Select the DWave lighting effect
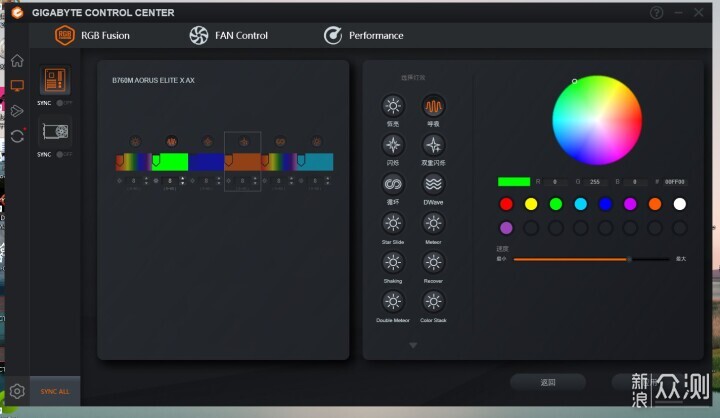Image resolution: width=720 pixels, height=418 pixels. click(433, 184)
